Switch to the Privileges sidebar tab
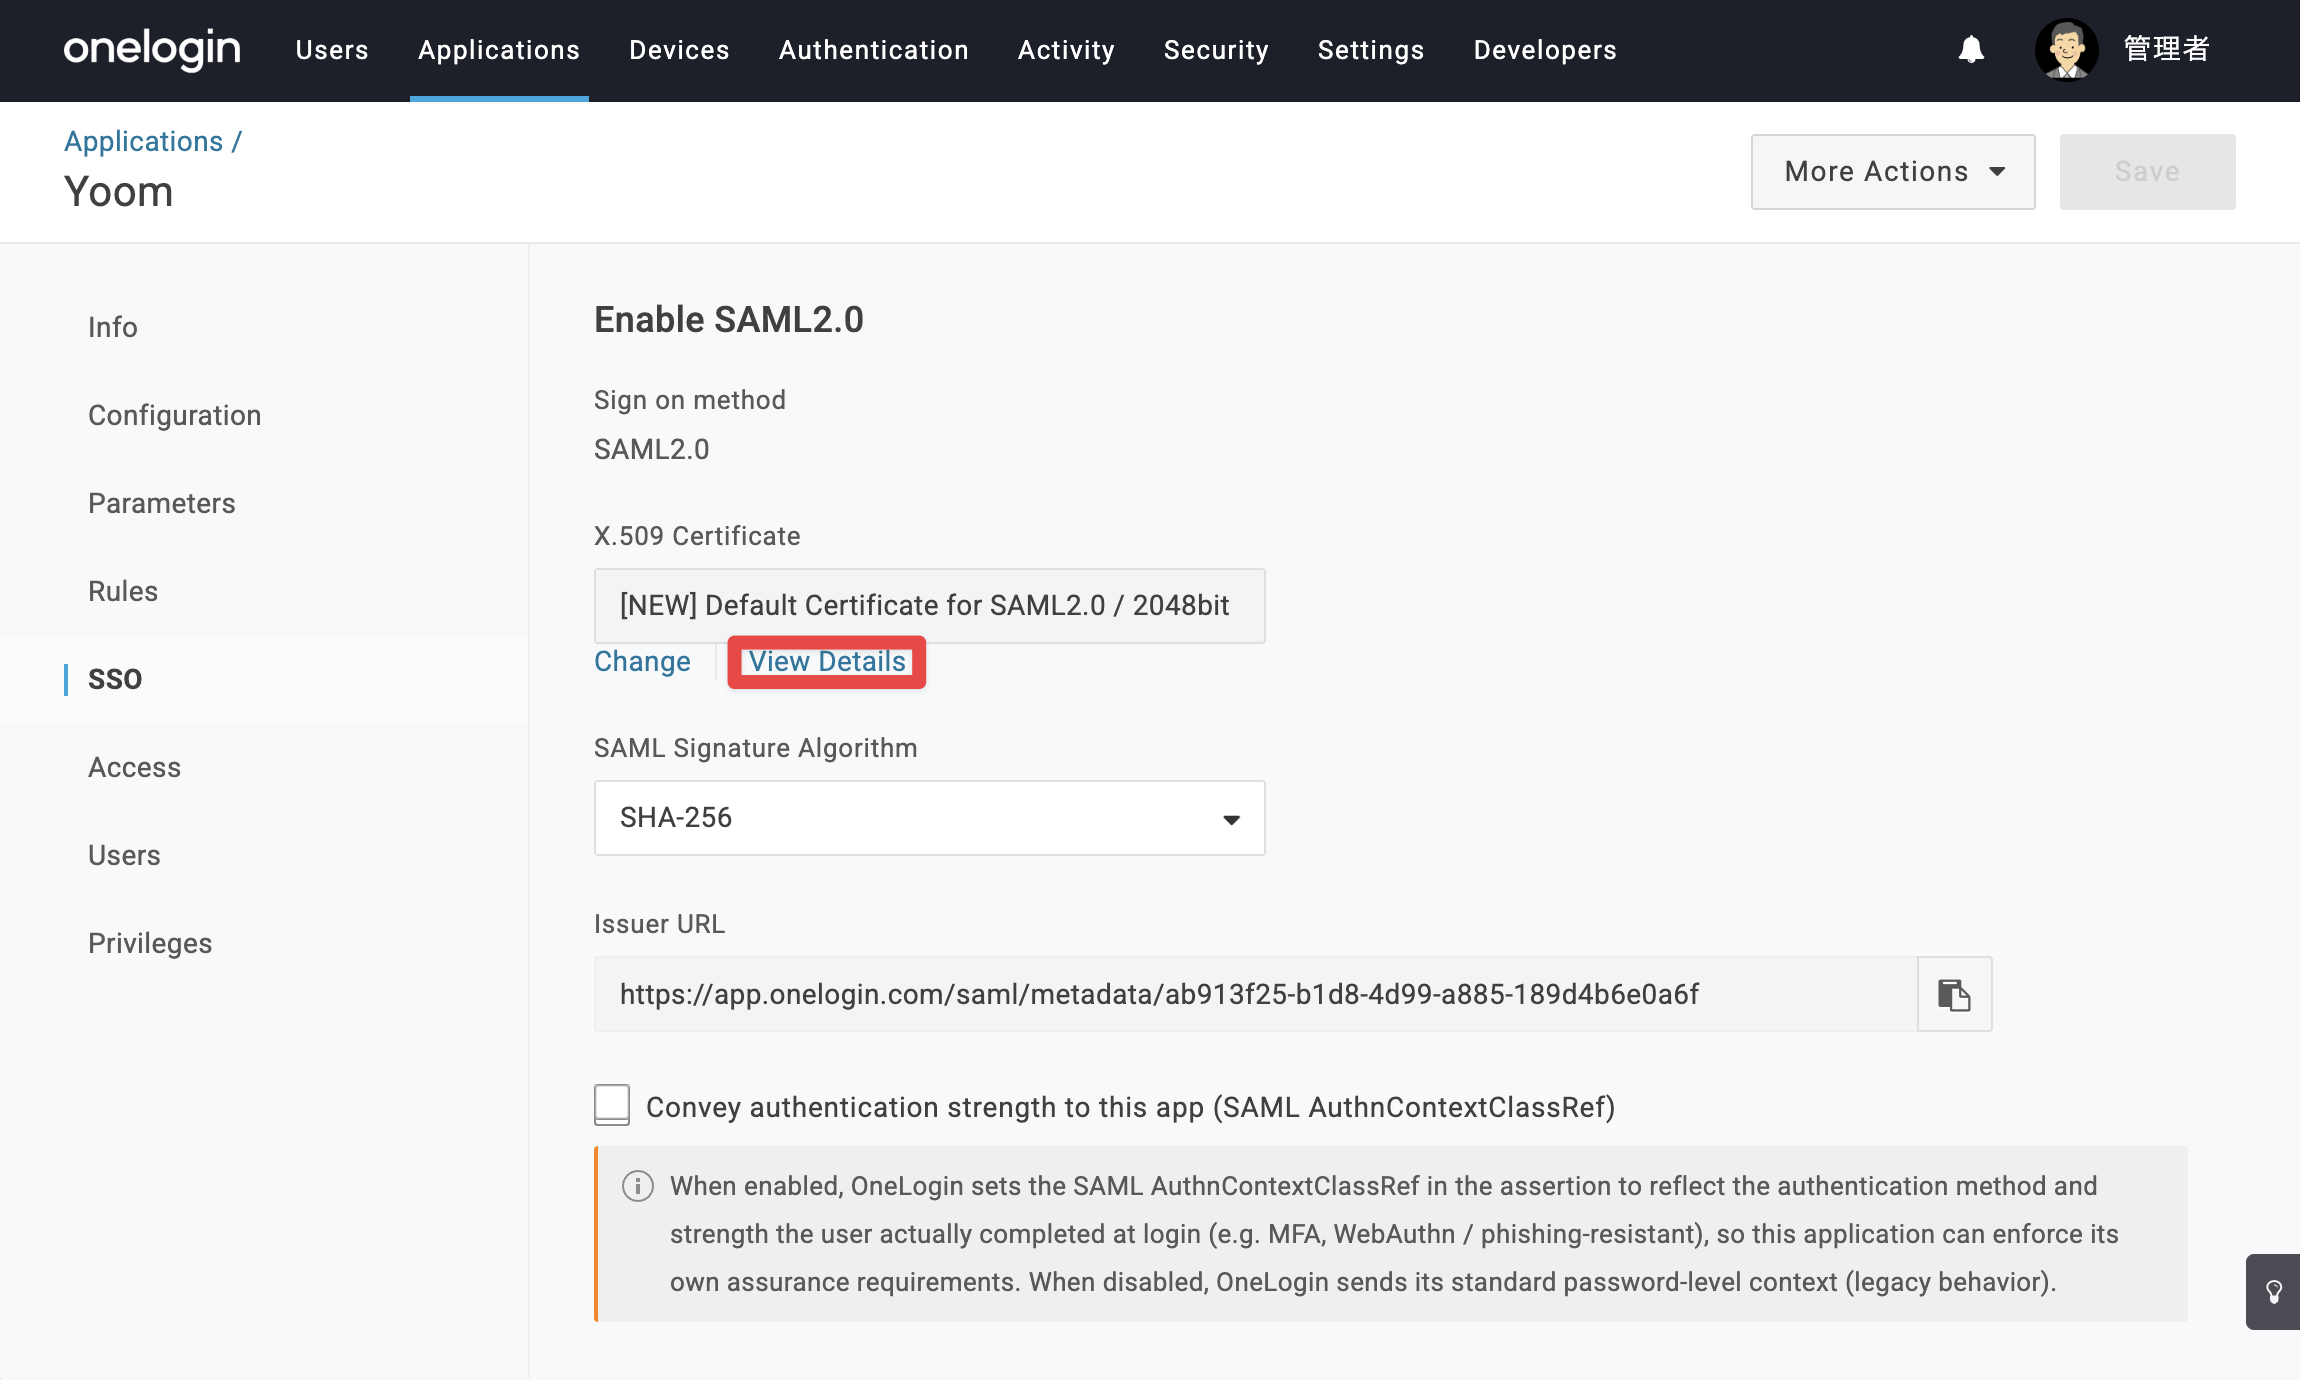 (x=150, y=943)
